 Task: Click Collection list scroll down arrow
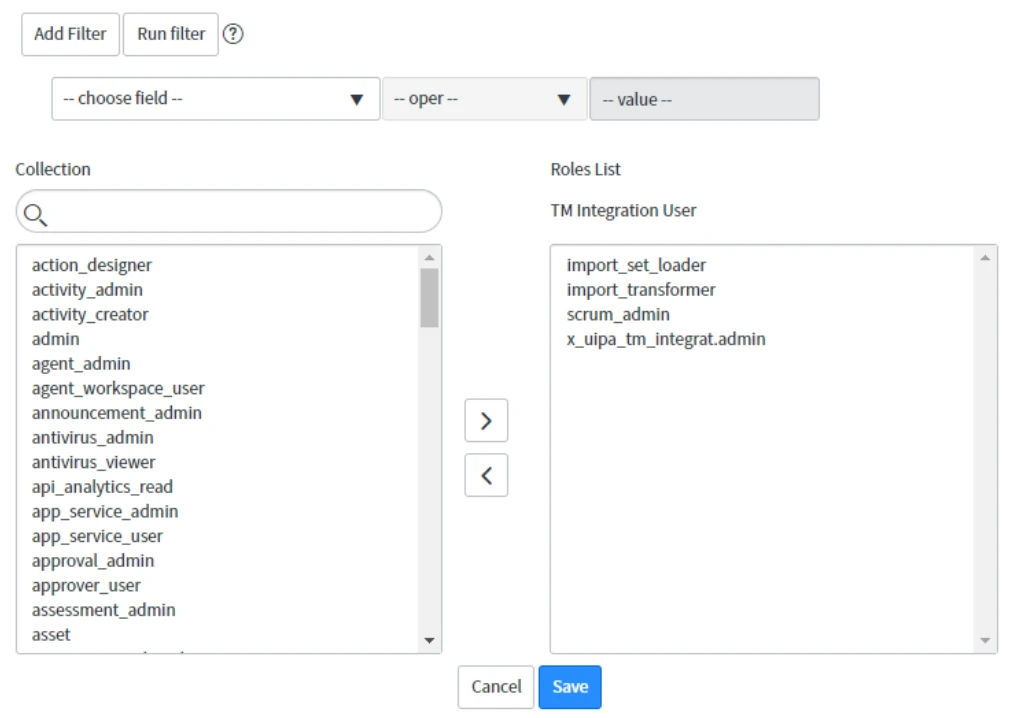pos(429,640)
